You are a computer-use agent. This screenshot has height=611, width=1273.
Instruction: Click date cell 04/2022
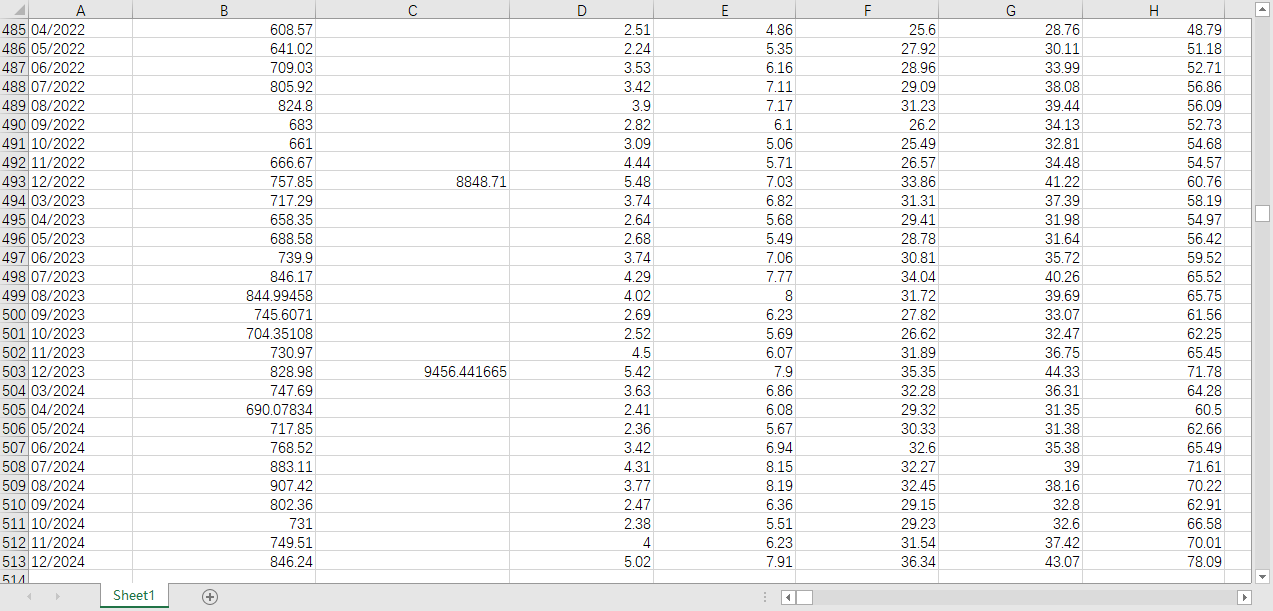click(81, 30)
